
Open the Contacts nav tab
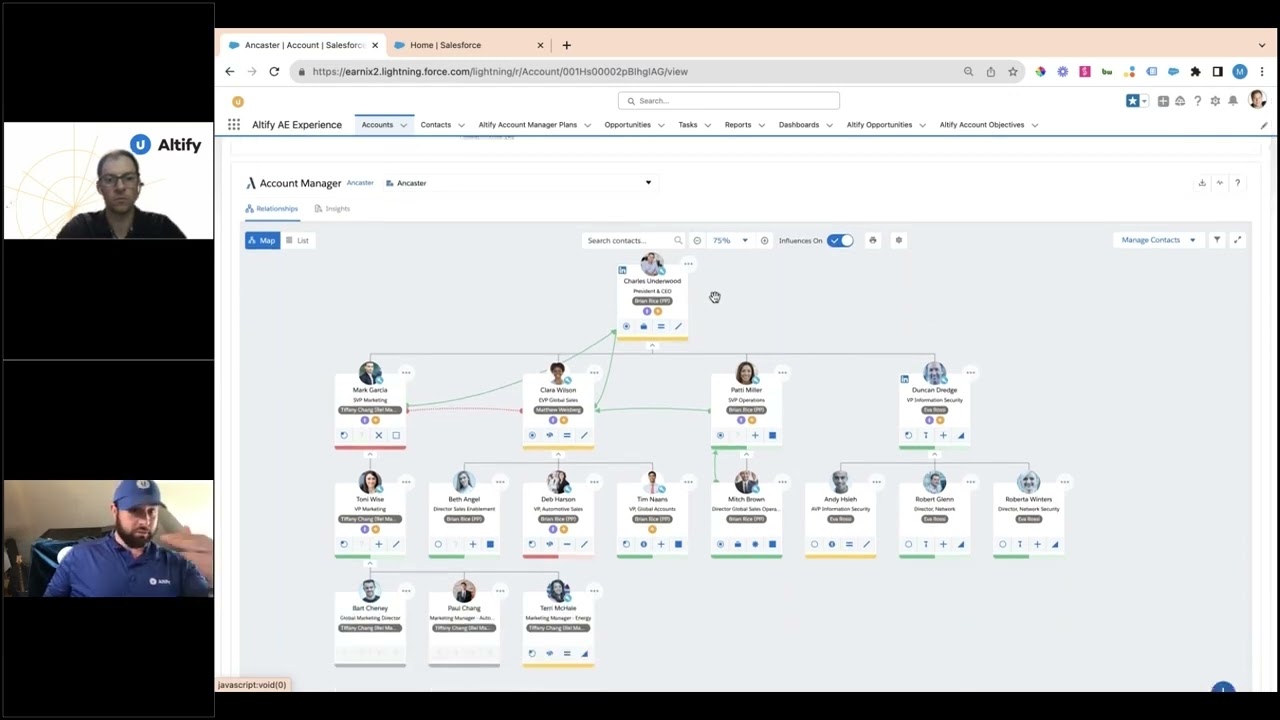436,125
